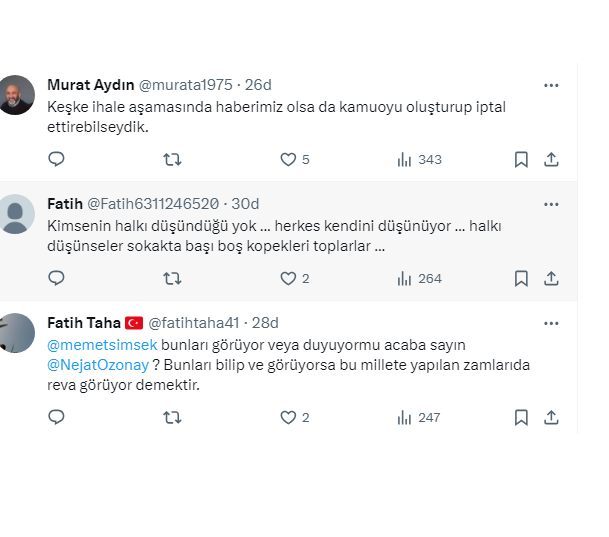
Task: Bookmark Murat Aydın's tweet
Action: click(521, 159)
